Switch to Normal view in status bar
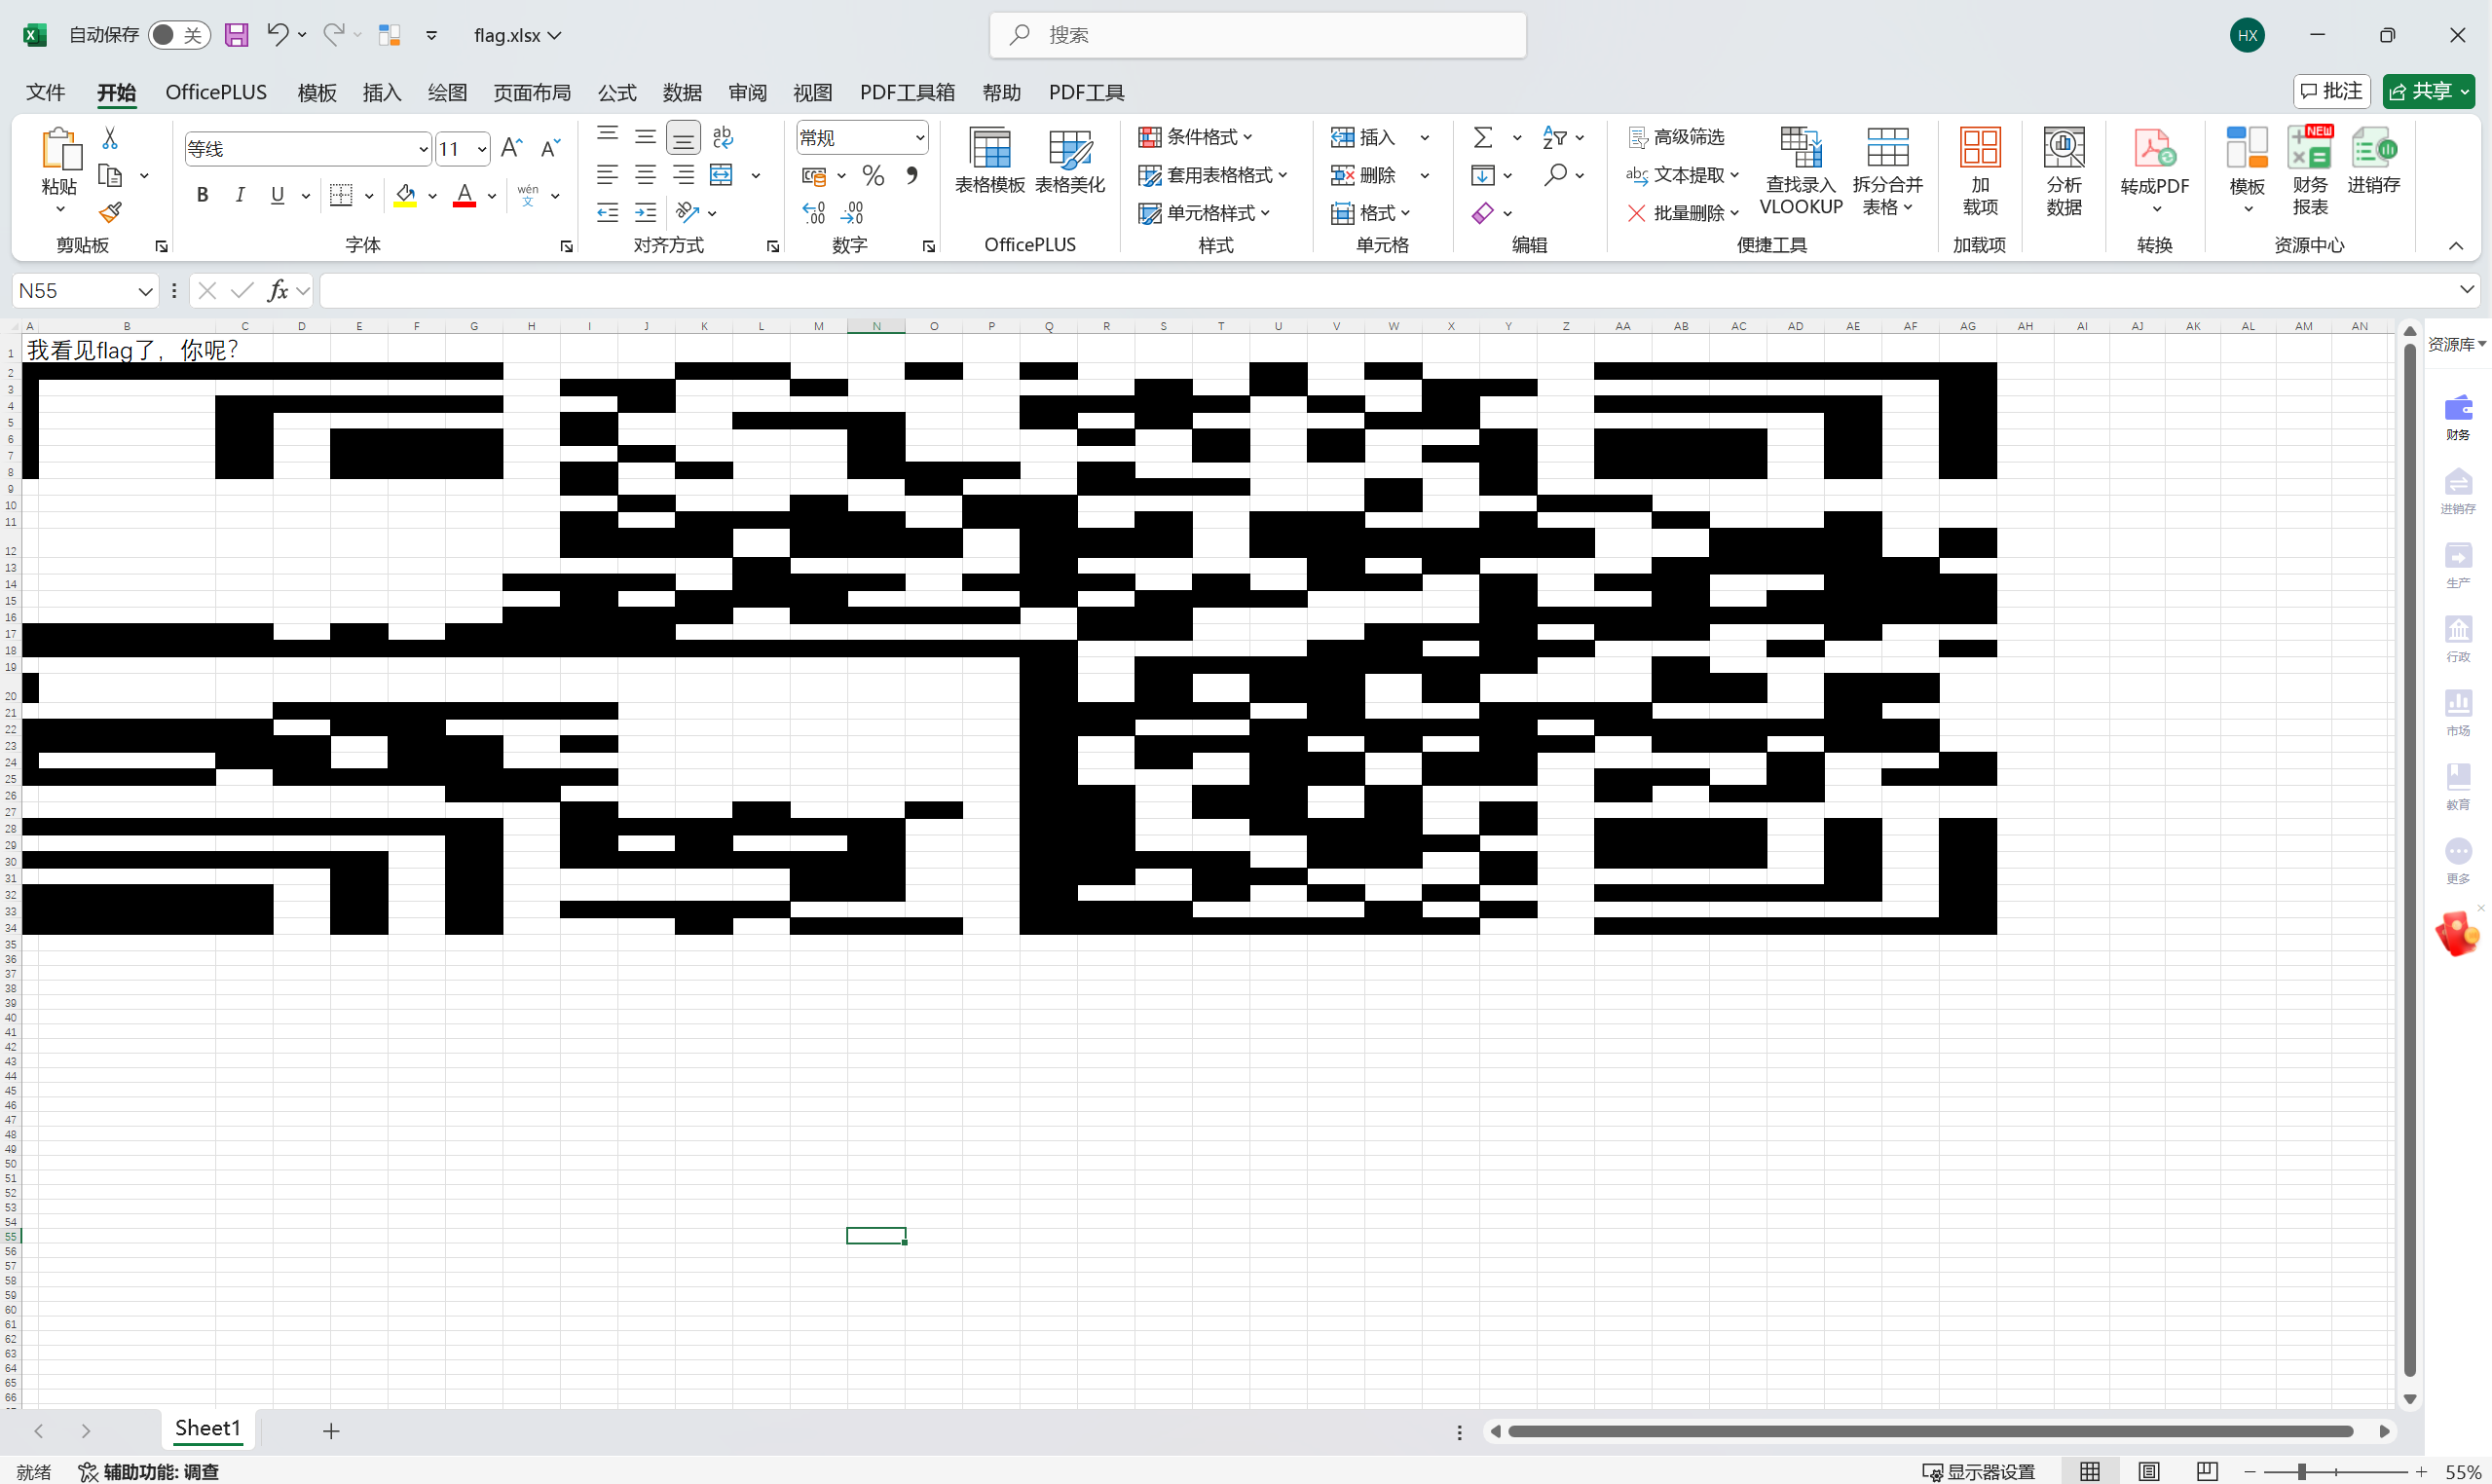2492x1484 pixels. (x=2090, y=1471)
